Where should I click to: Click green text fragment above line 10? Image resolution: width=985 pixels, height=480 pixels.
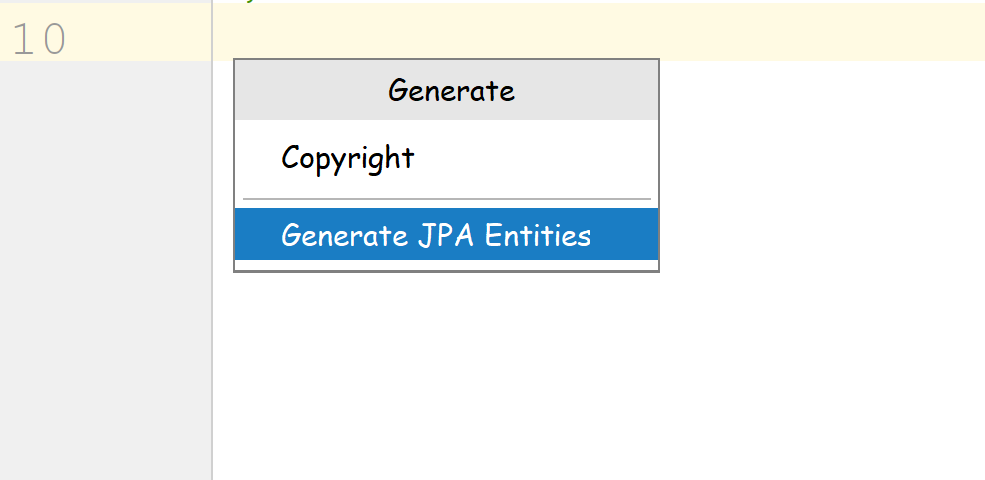250,1
